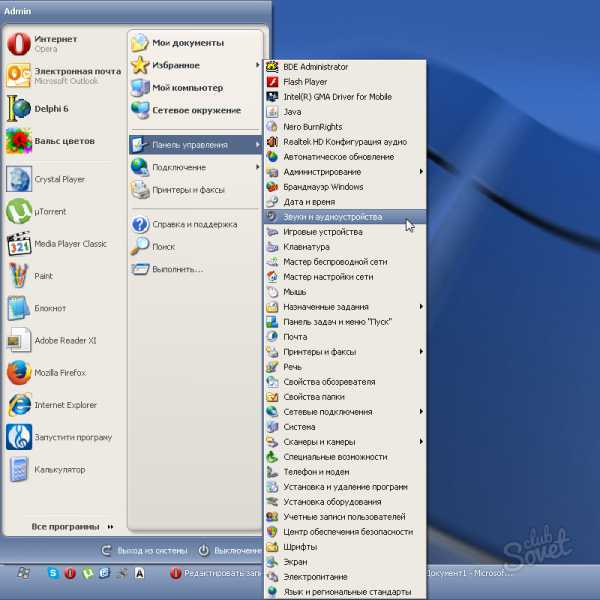Select Intel(R) GMA Driver for Mobile
Image resolution: width=600 pixels, height=600 pixels.
345,97
